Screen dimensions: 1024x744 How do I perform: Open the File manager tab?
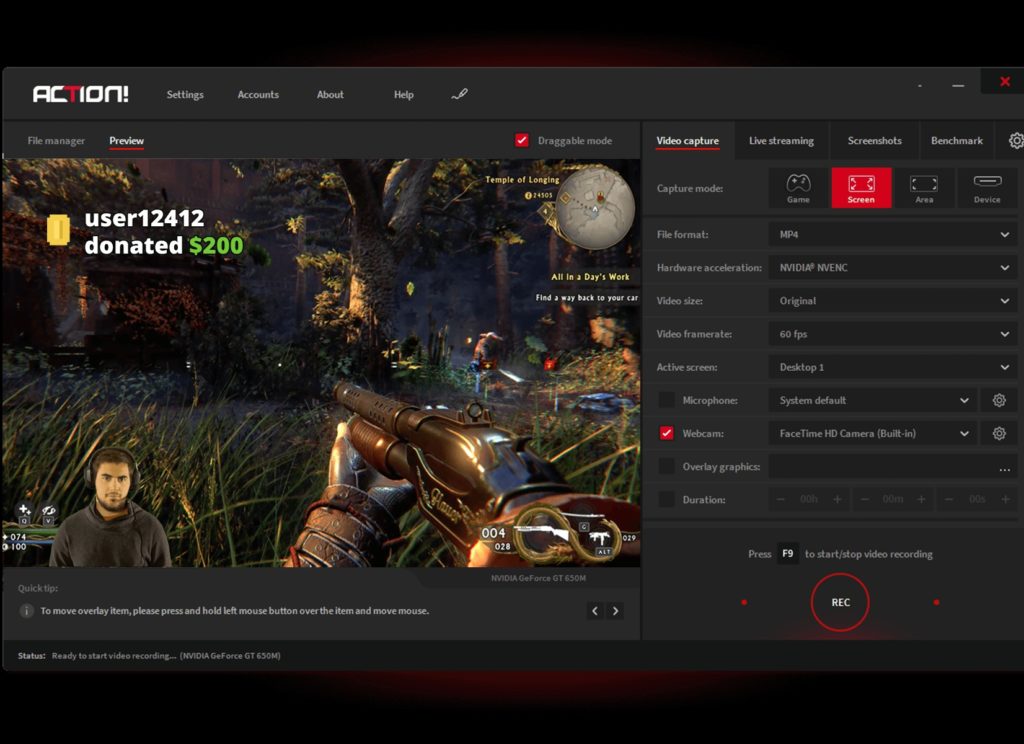[x=56, y=141]
